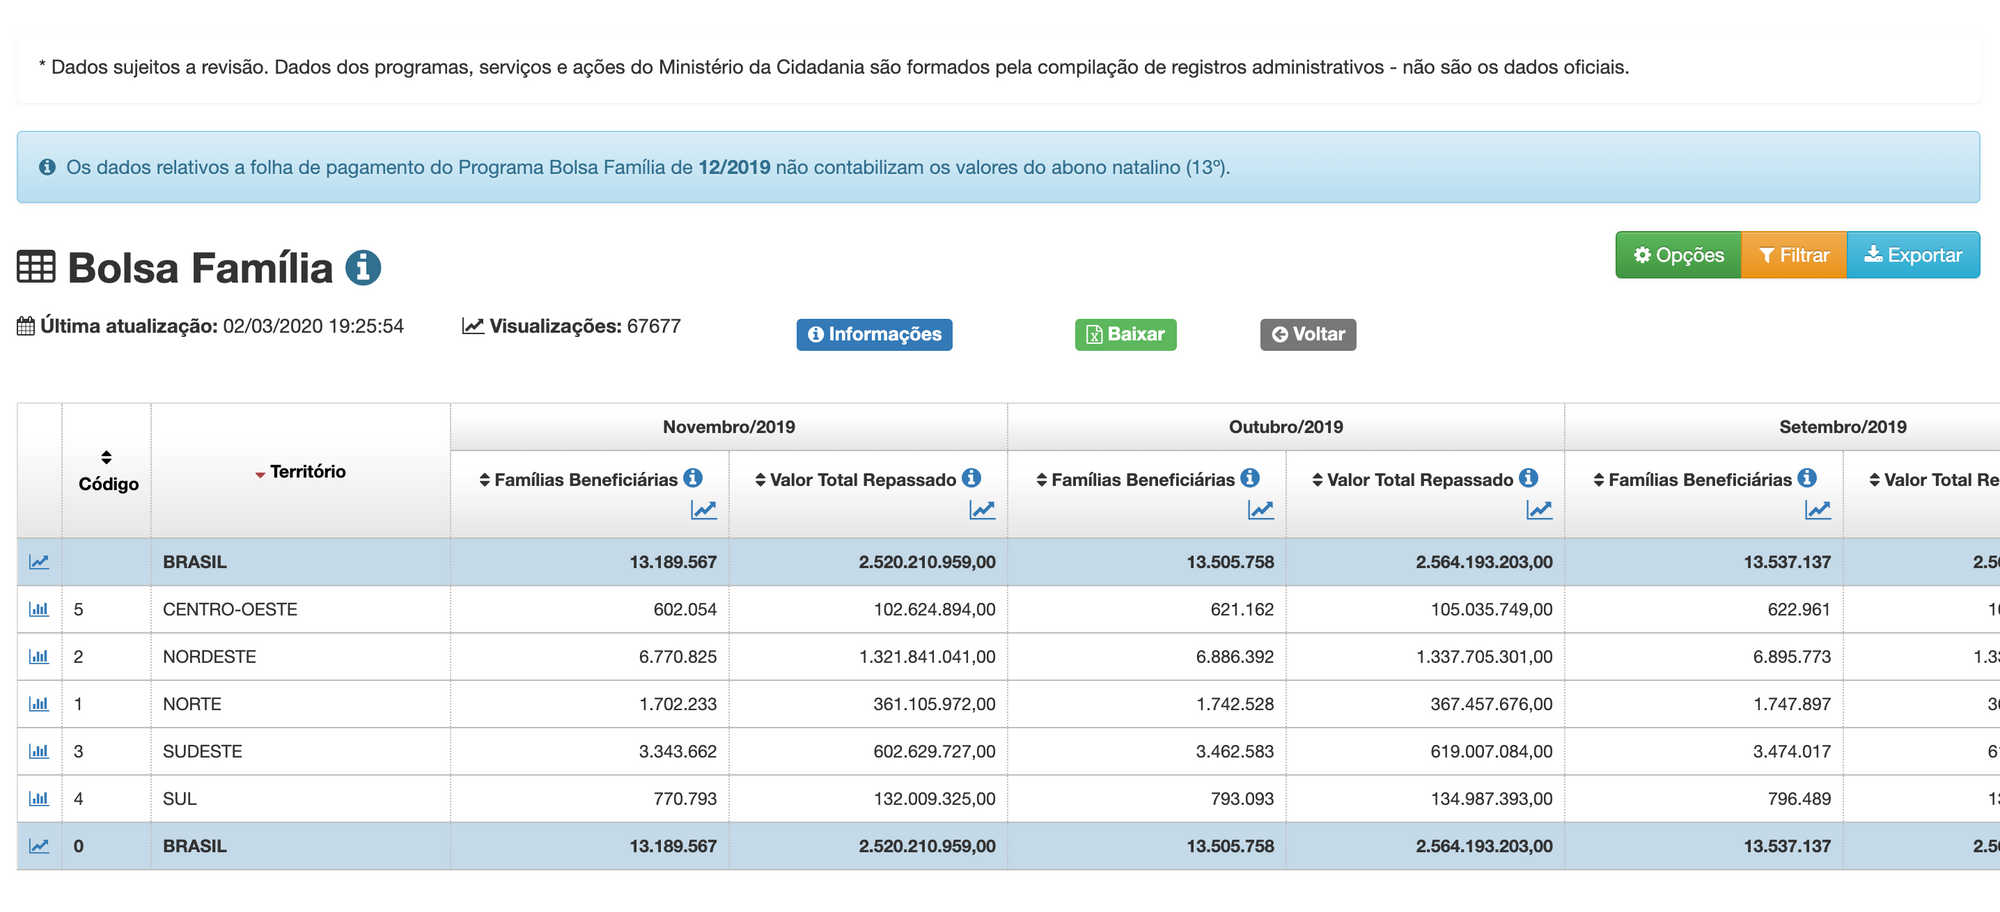Sort Novembro/2019 Famílias Beneficiárias column
Image resolution: width=2000 pixels, height=912 pixels.
click(485, 480)
